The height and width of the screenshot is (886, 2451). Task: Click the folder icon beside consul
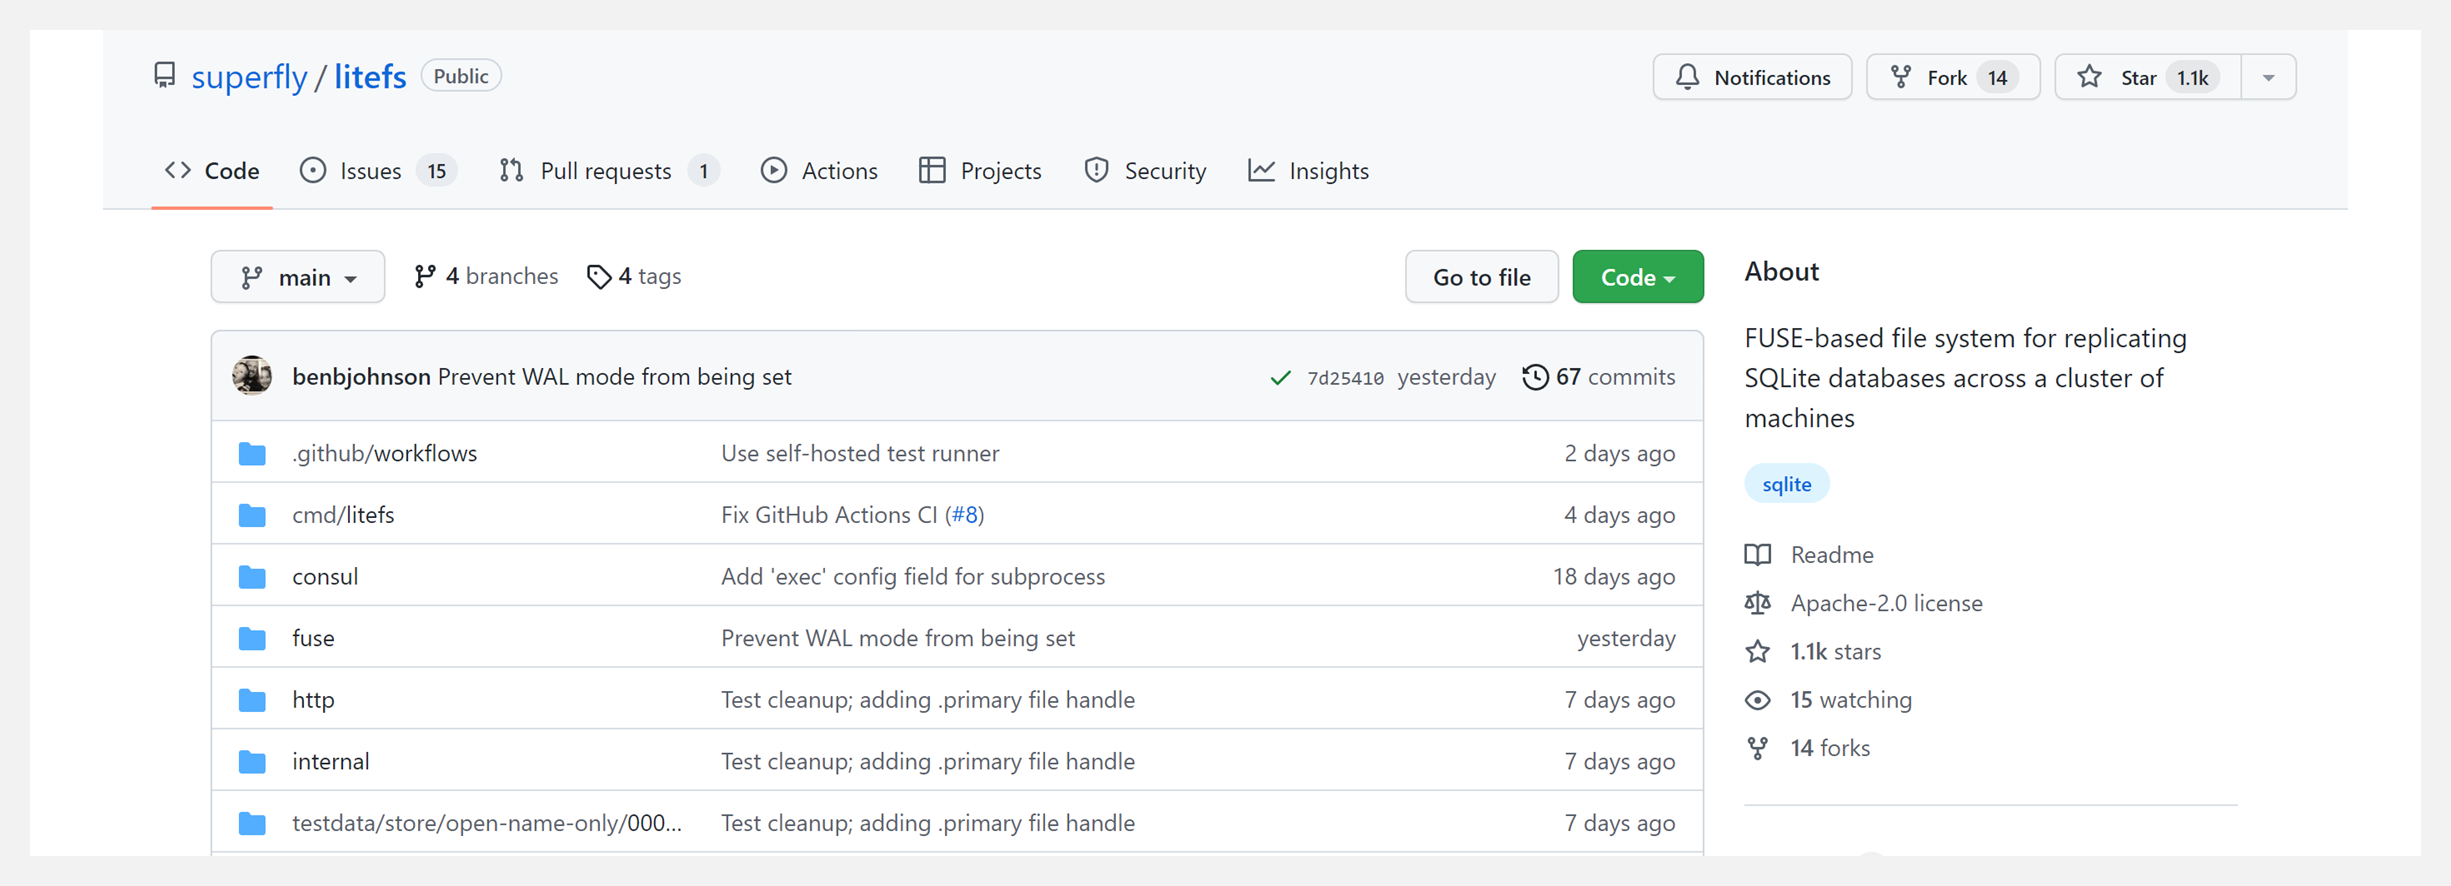(x=252, y=577)
